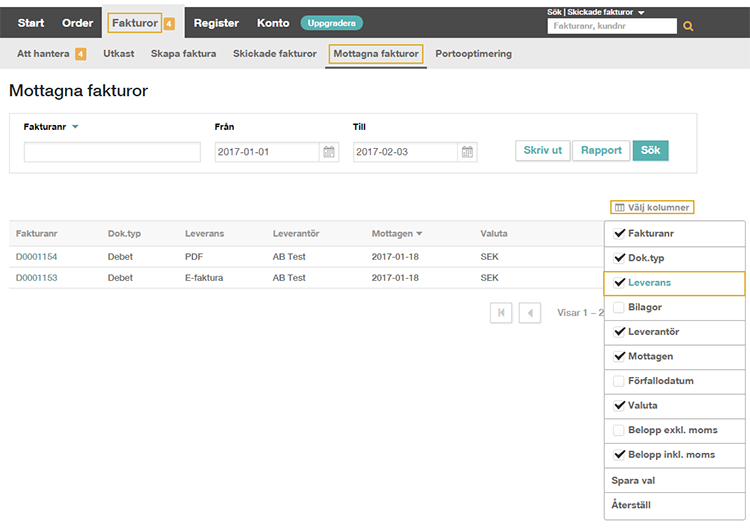The image size is (750, 528).
Task: Open invoice link D0001153
Action: click(x=36, y=278)
